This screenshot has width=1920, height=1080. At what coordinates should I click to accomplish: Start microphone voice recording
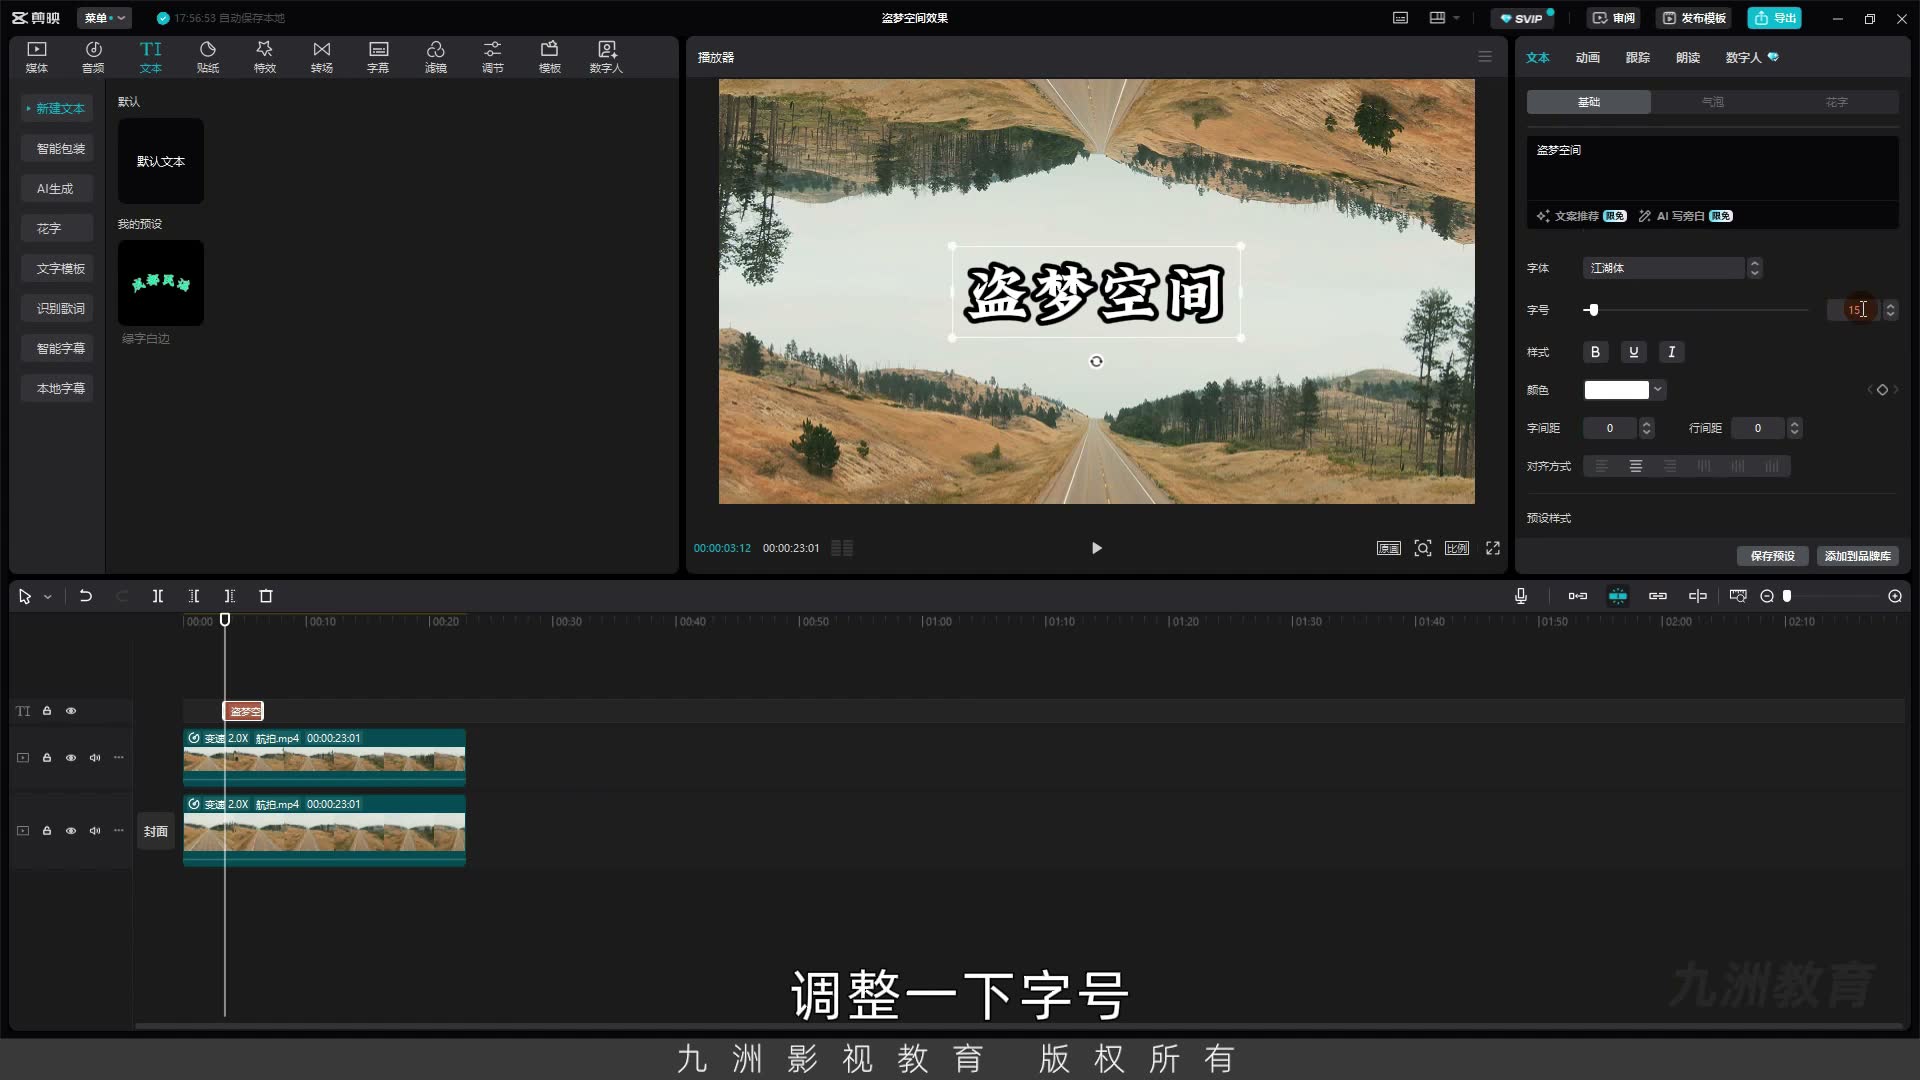coord(1521,596)
